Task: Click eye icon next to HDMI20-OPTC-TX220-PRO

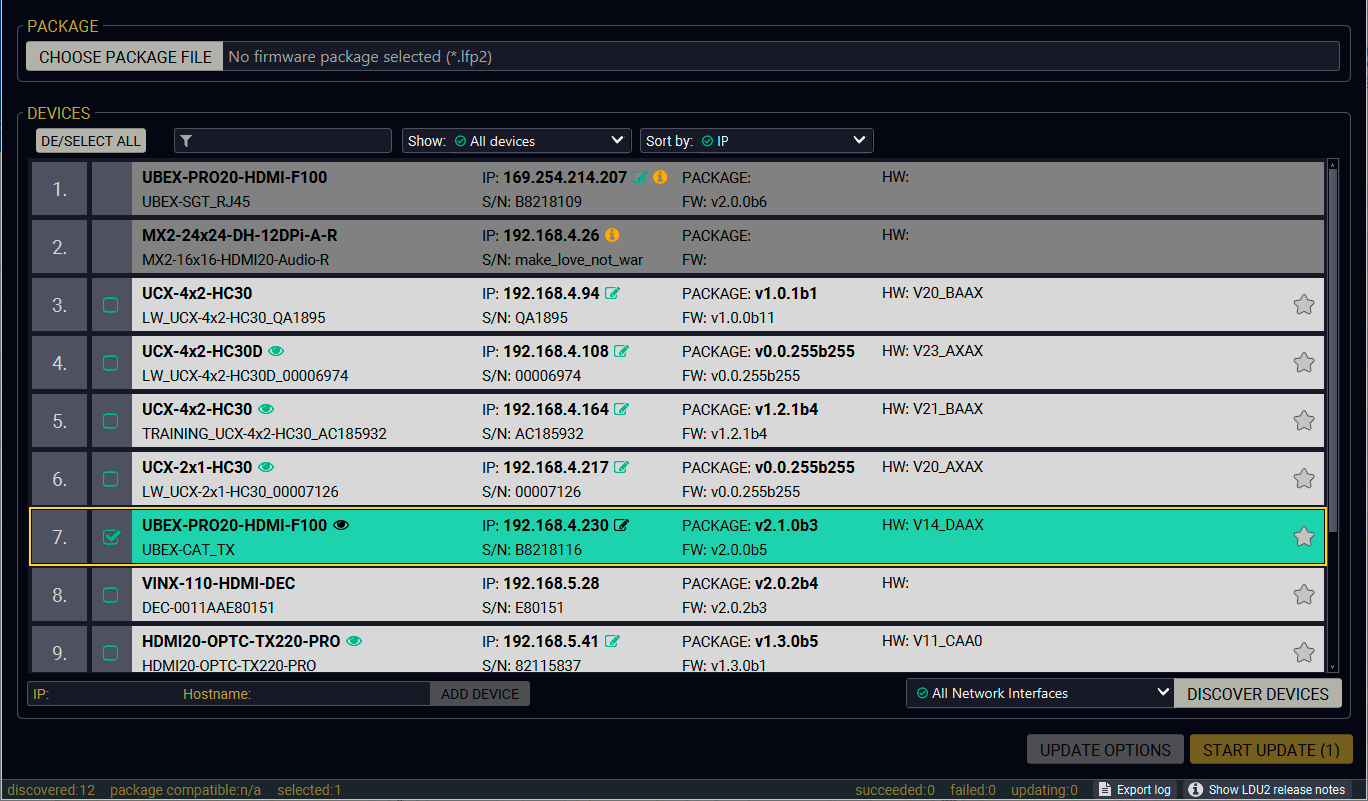Action: [354, 641]
